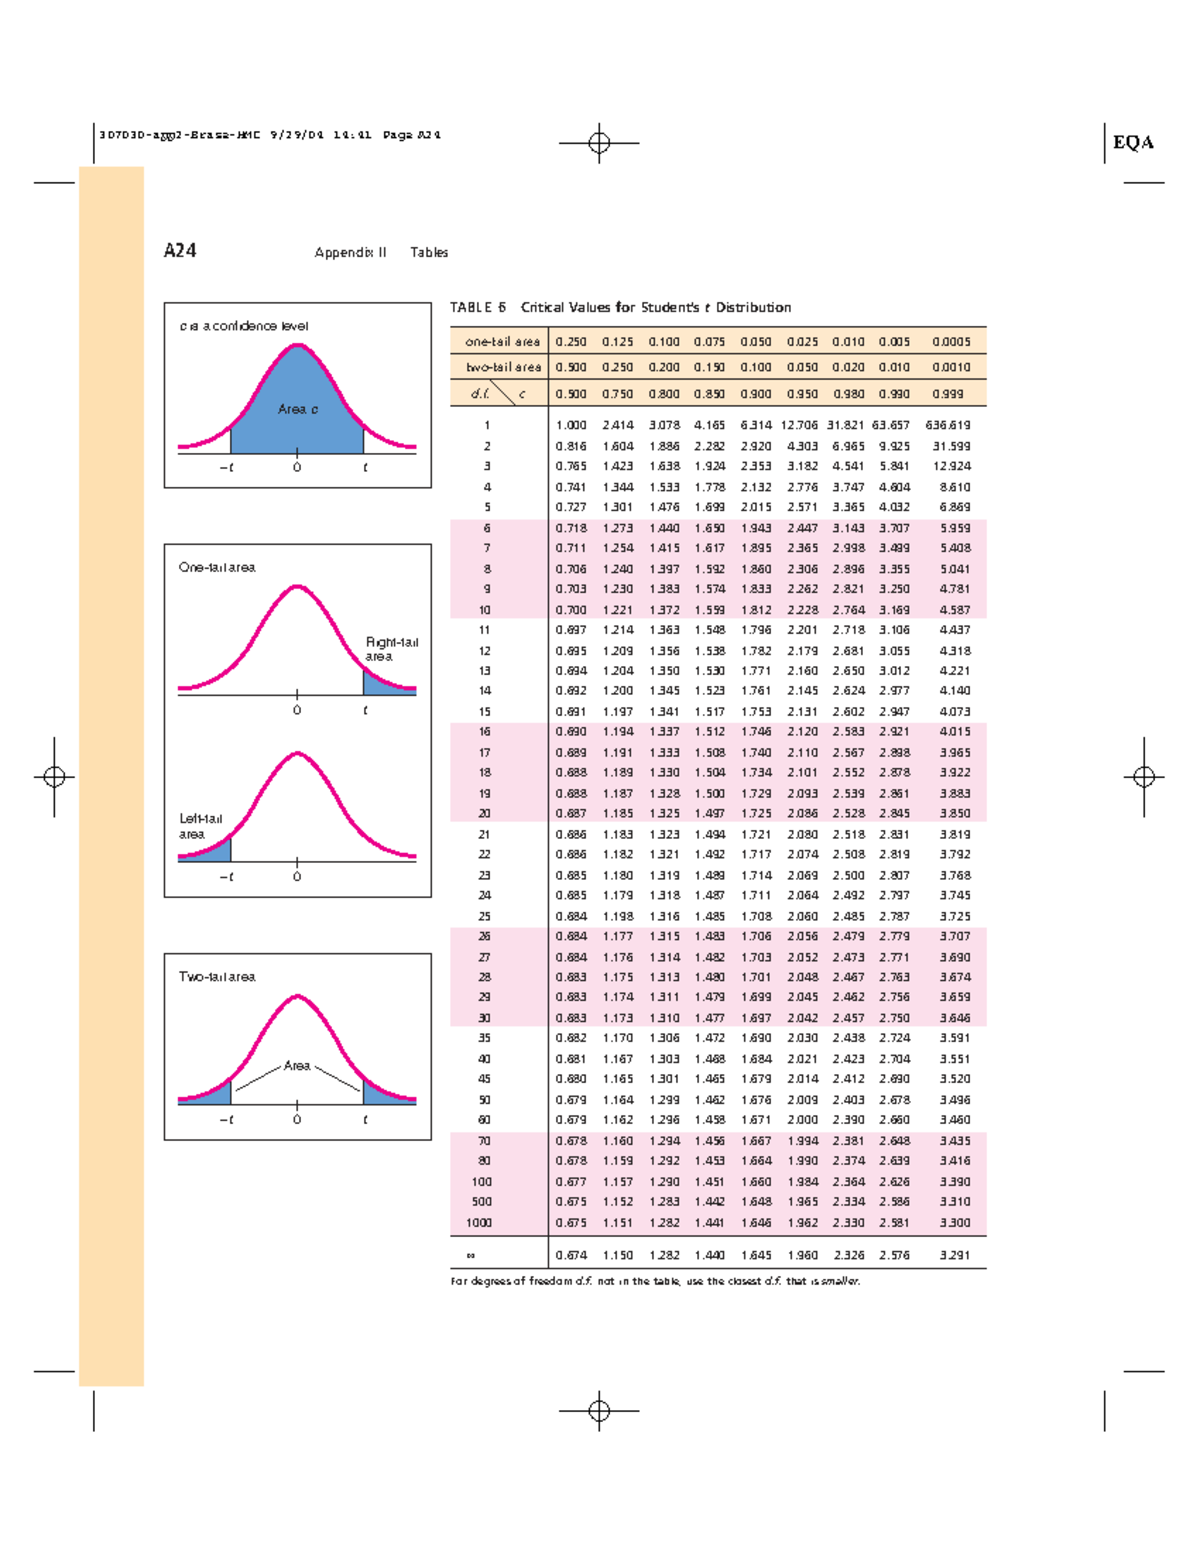Viewport: 1200px width, 1553px height.
Task: Click the 'Tables' header text
Action: click(429, 253)
